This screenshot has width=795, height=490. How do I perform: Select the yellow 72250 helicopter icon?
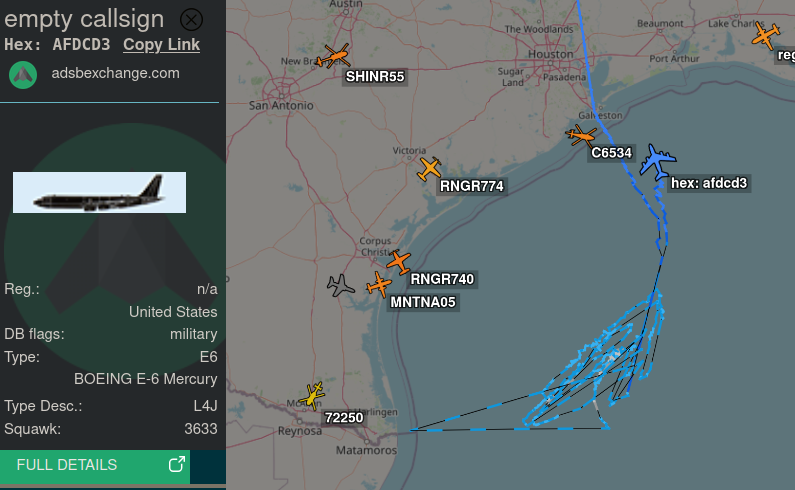(312, 396)
